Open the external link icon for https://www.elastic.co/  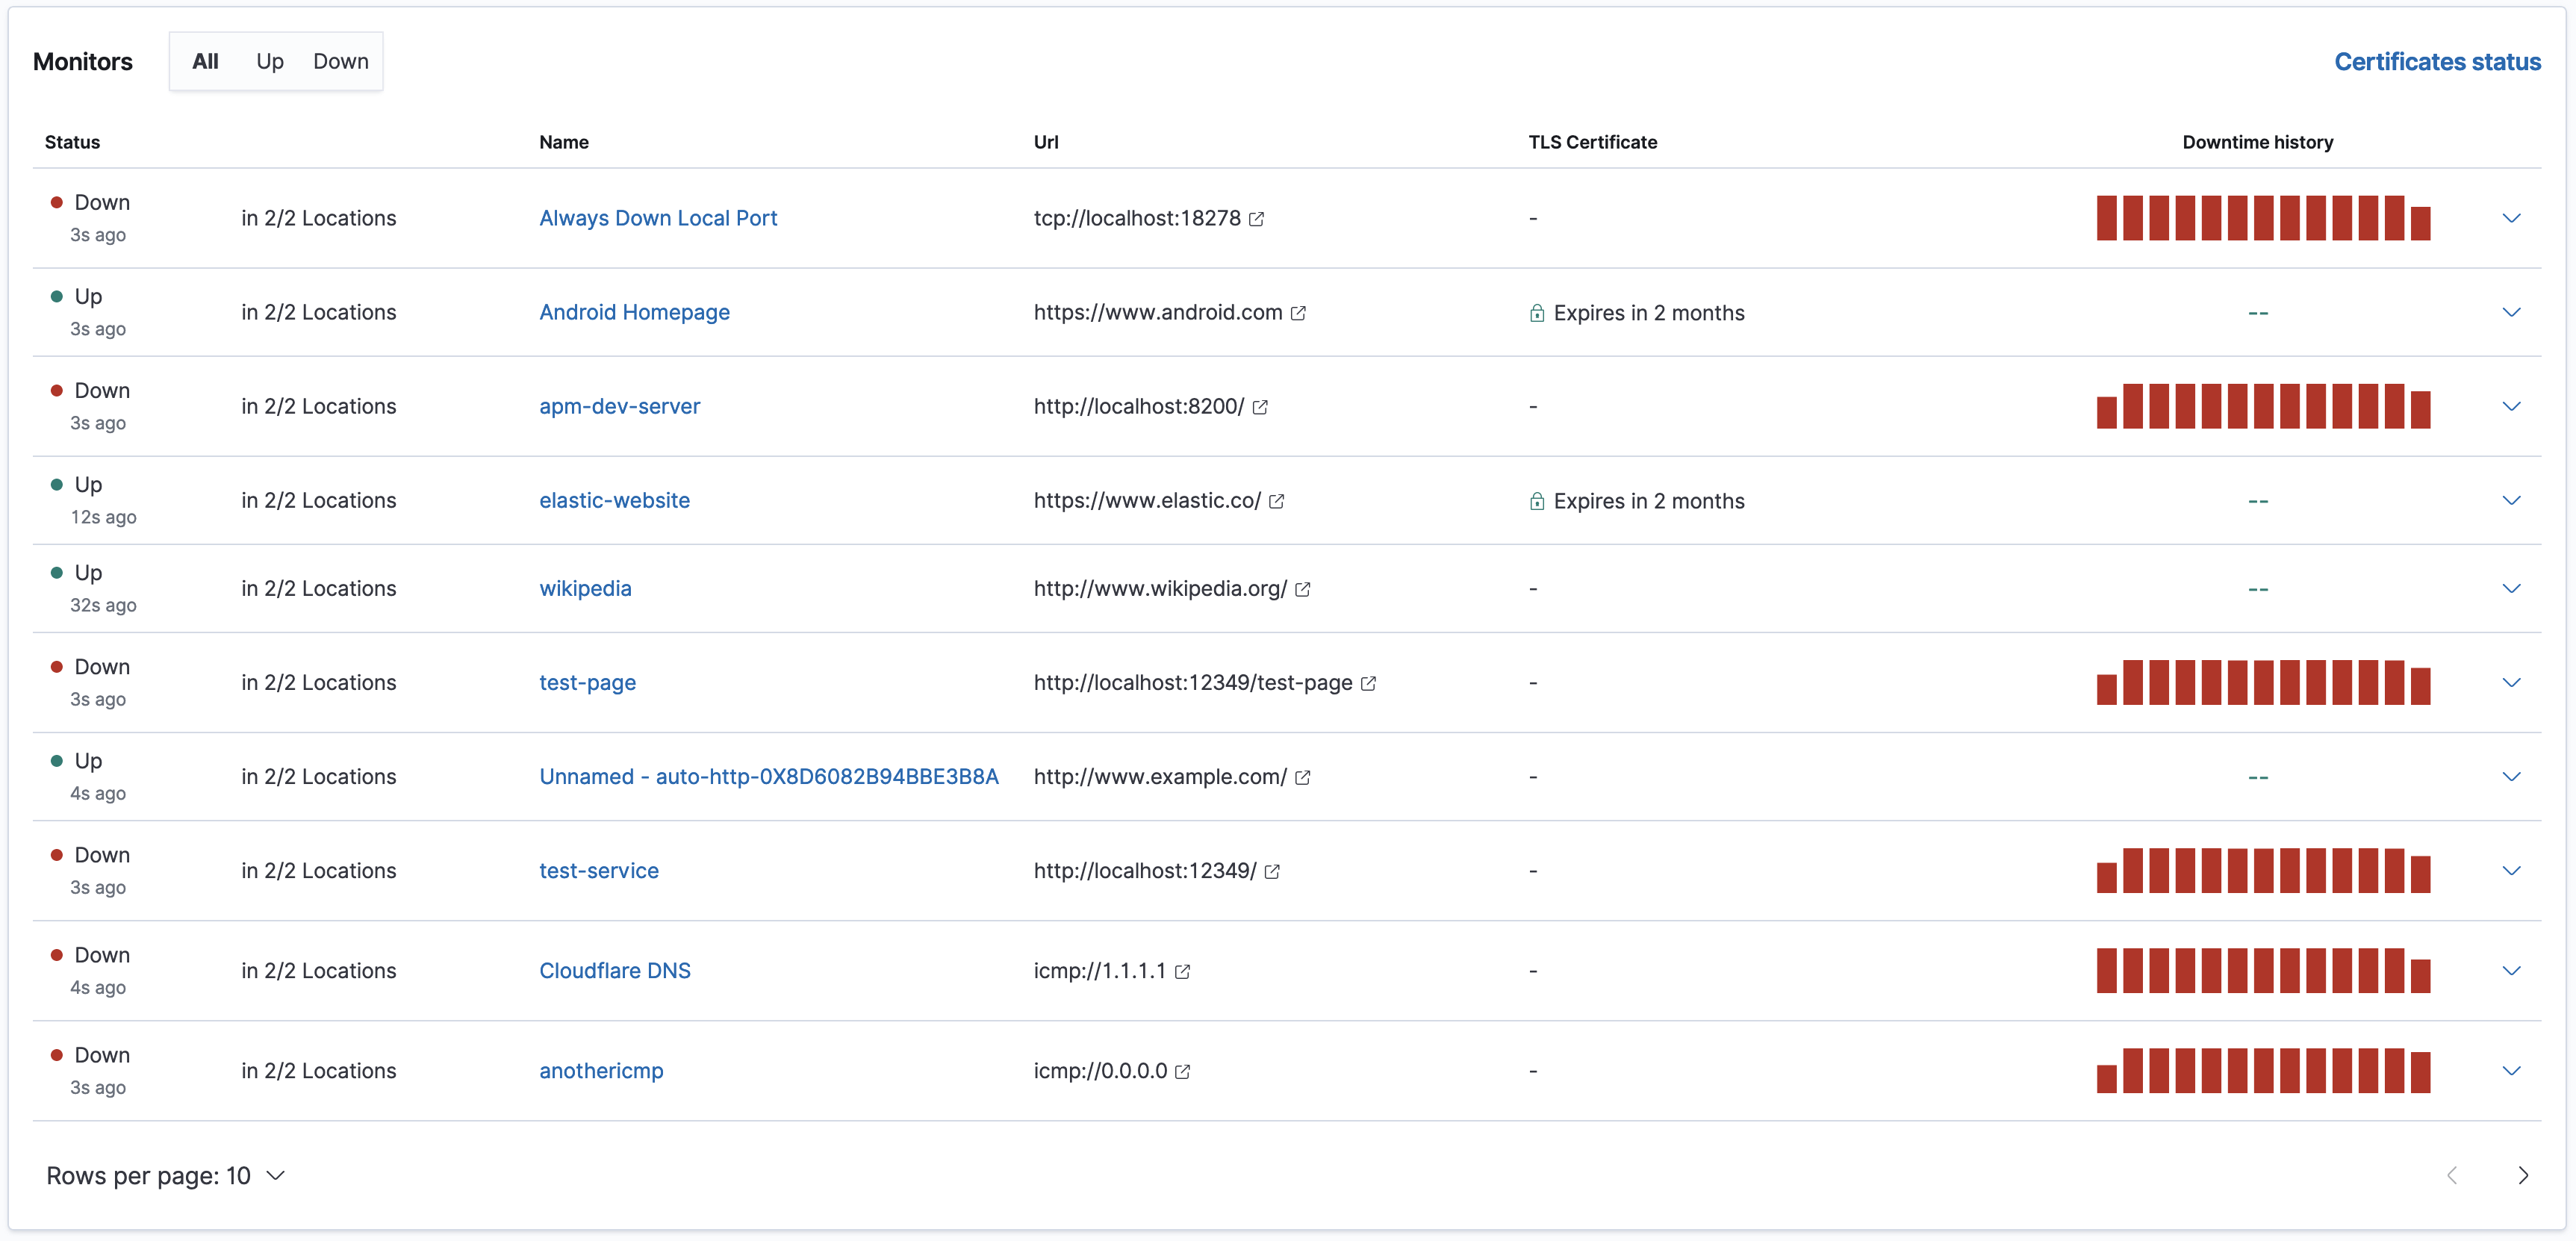pos(1276,502)
